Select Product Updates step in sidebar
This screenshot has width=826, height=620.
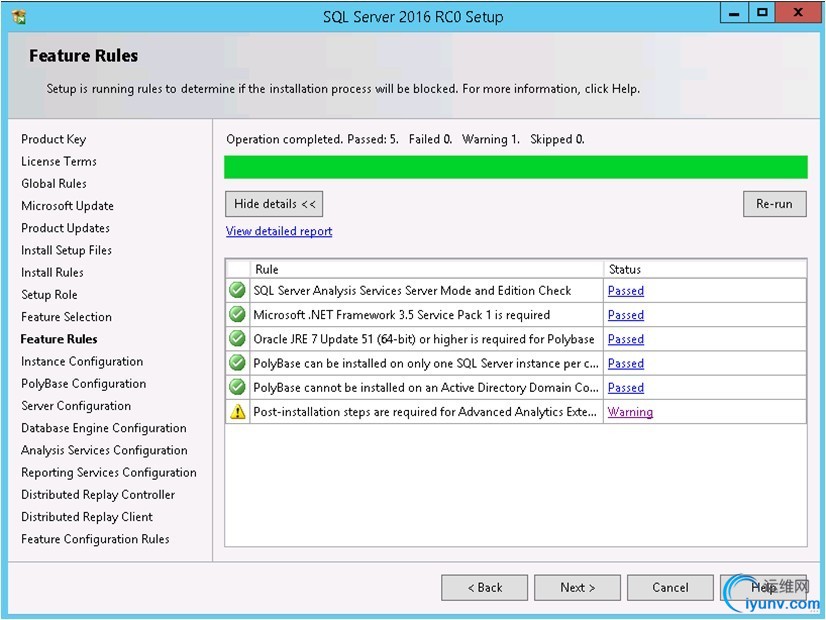65,228
